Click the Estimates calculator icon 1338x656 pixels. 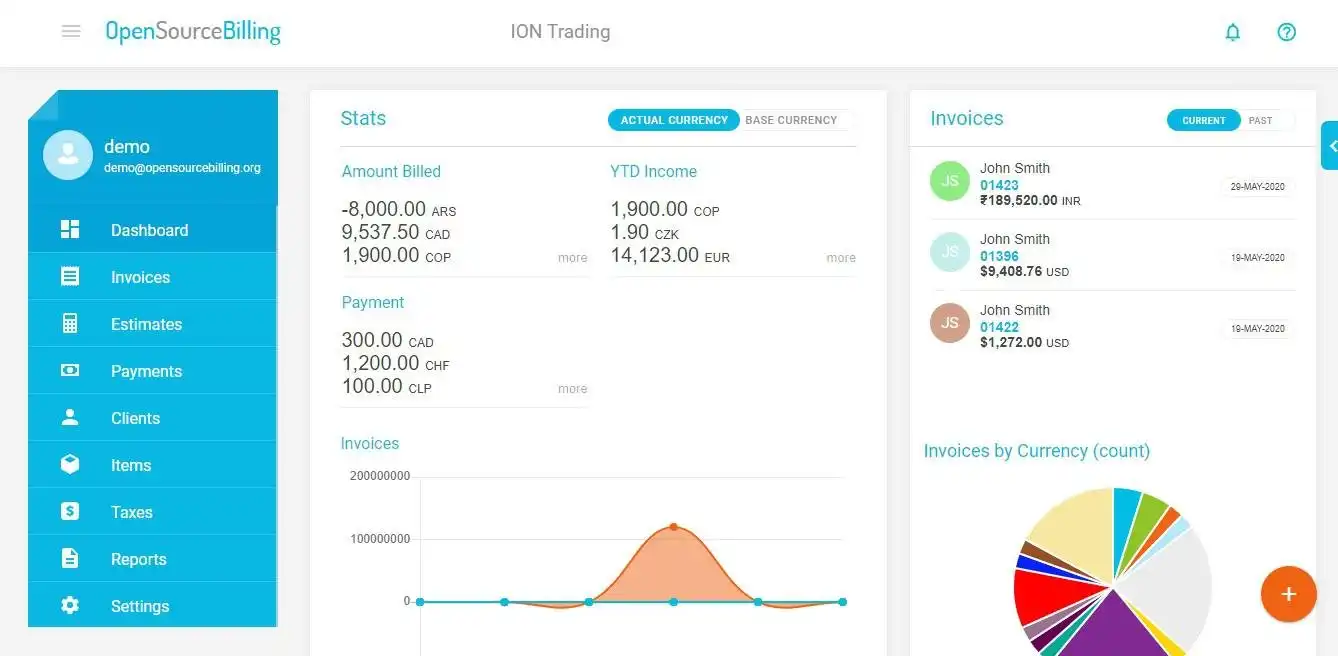pos(70,324)
